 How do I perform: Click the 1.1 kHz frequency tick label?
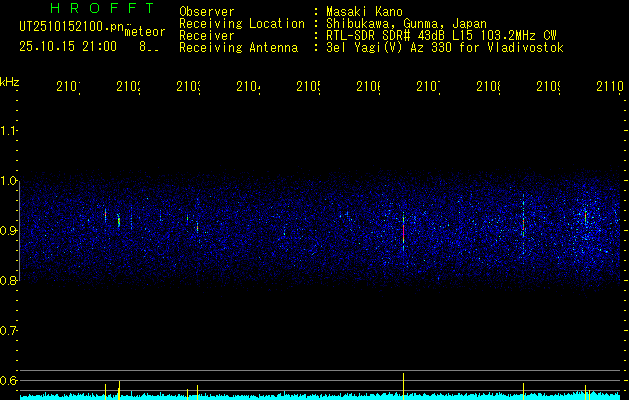tap(9, 131)
